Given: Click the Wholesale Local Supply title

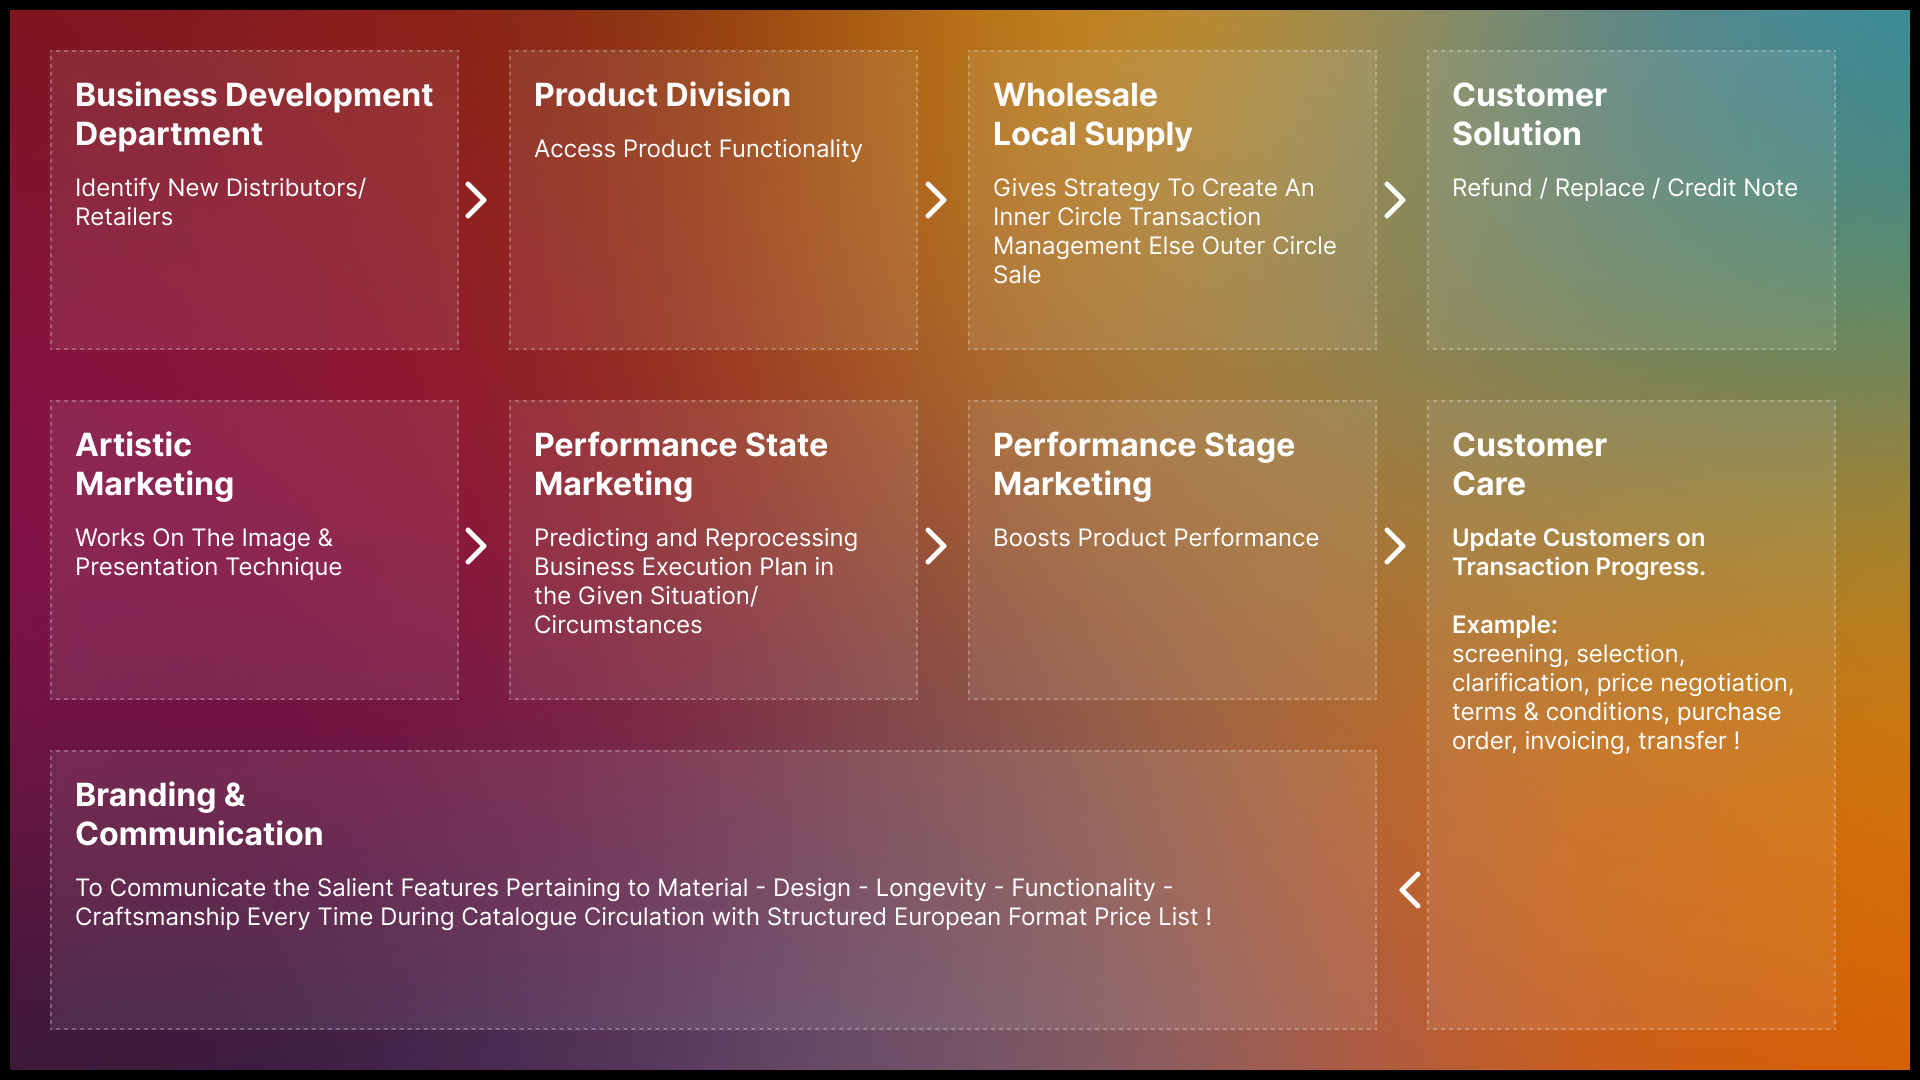Looking at the screenshot, I should [1092, 114].
